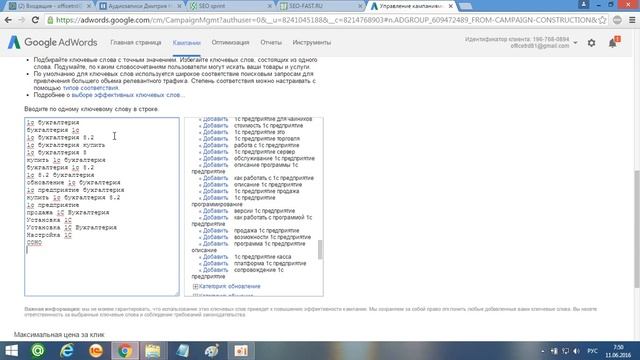
Task: Add keyword '1с предприятие продажа'
Action: 215,191
